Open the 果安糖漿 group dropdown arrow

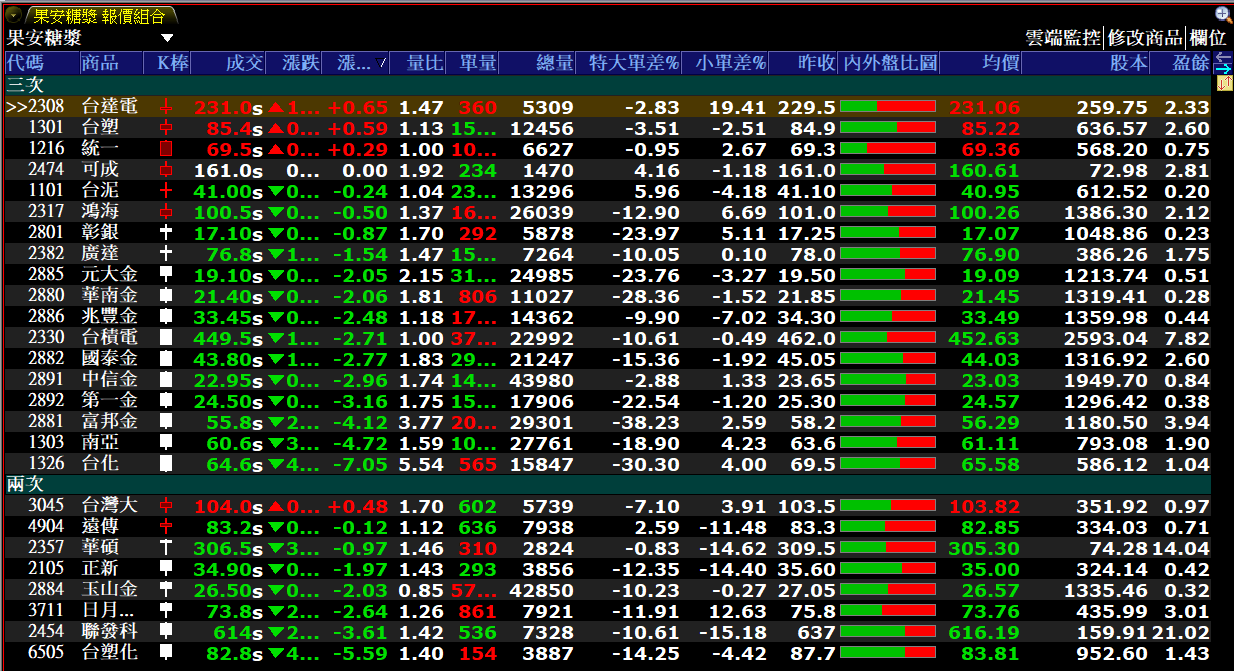[166, 39]
